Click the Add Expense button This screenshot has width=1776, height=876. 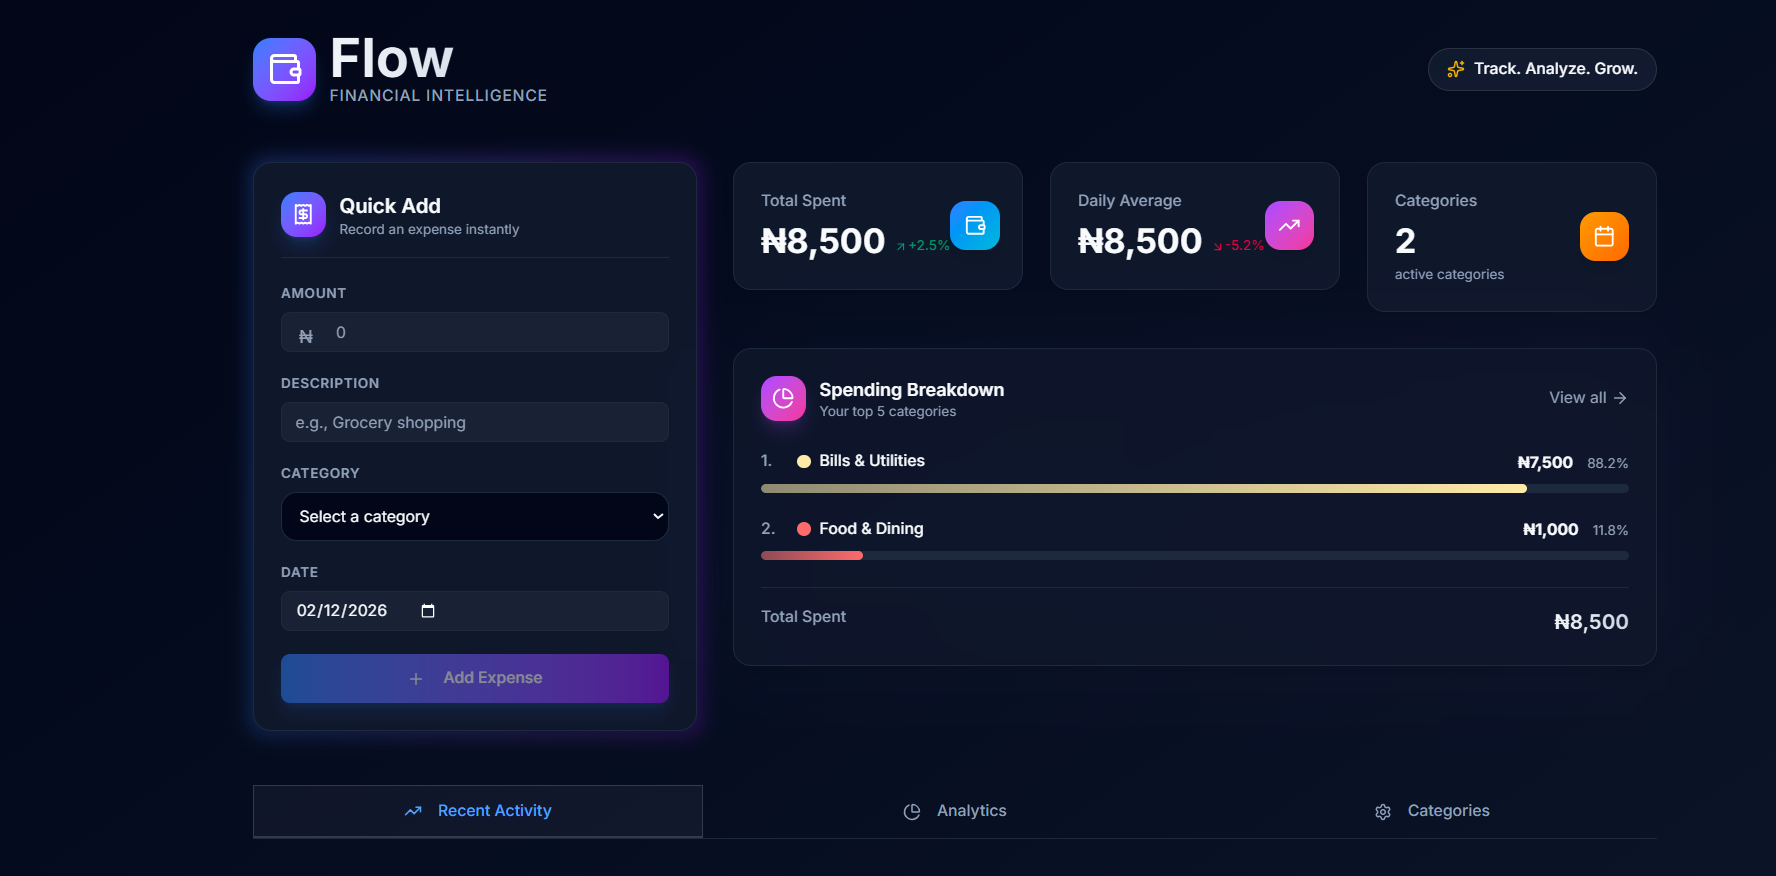tap(474, 678)
